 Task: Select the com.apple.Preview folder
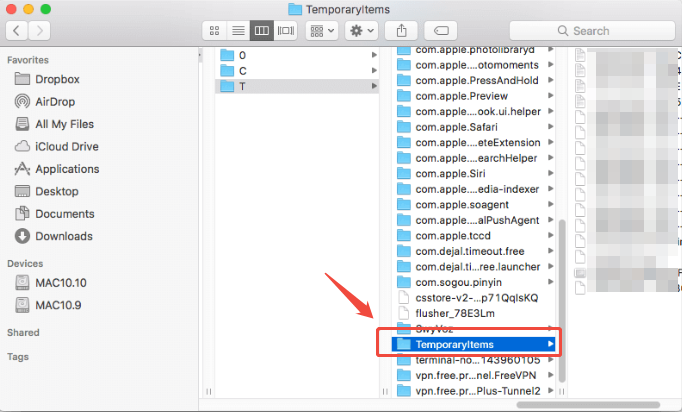(474, 96)
